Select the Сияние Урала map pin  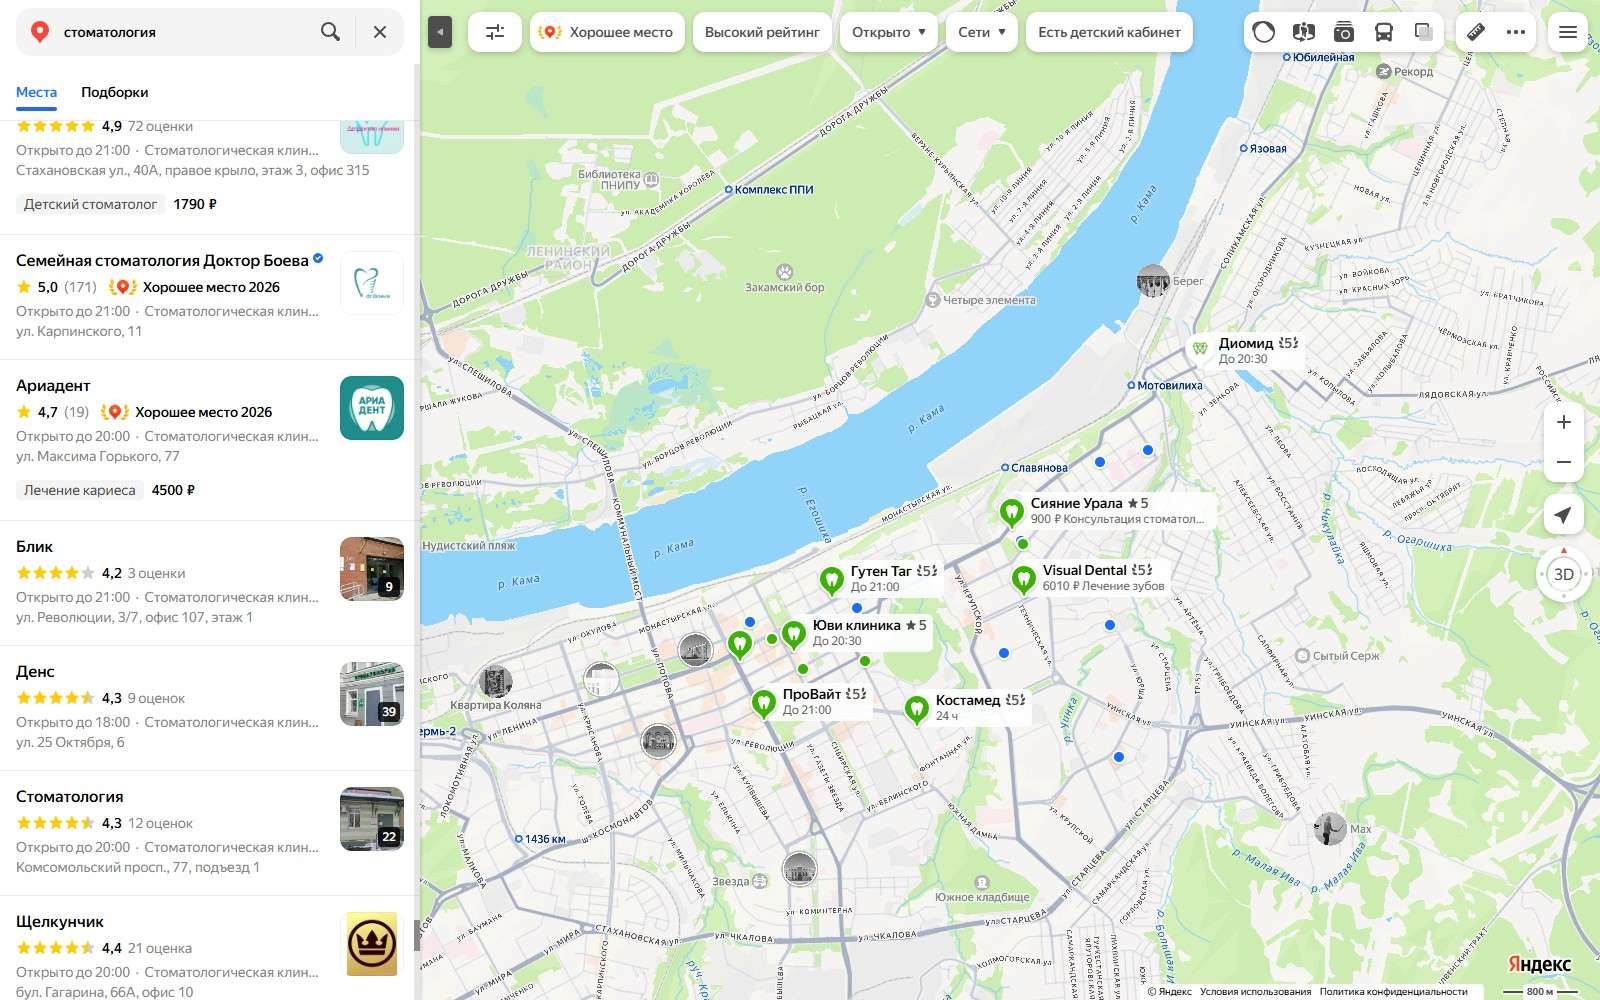(x=1011, y=512)
